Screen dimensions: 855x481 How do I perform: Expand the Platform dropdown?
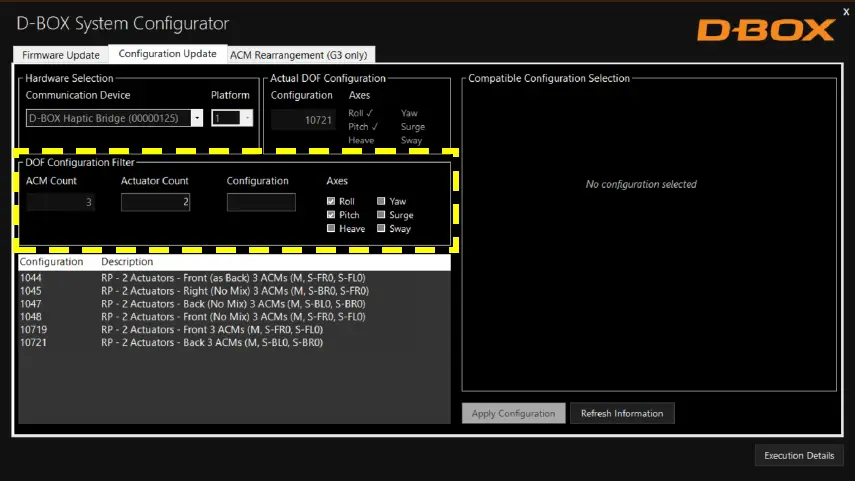pos(247,118)
